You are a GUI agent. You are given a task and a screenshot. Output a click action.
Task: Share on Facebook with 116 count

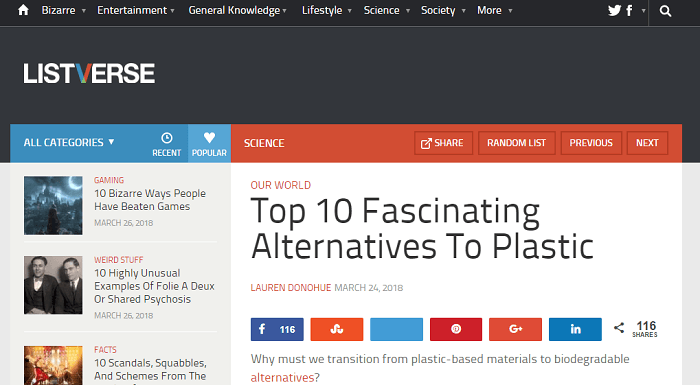pyautogui.click(x=277, y=329)
